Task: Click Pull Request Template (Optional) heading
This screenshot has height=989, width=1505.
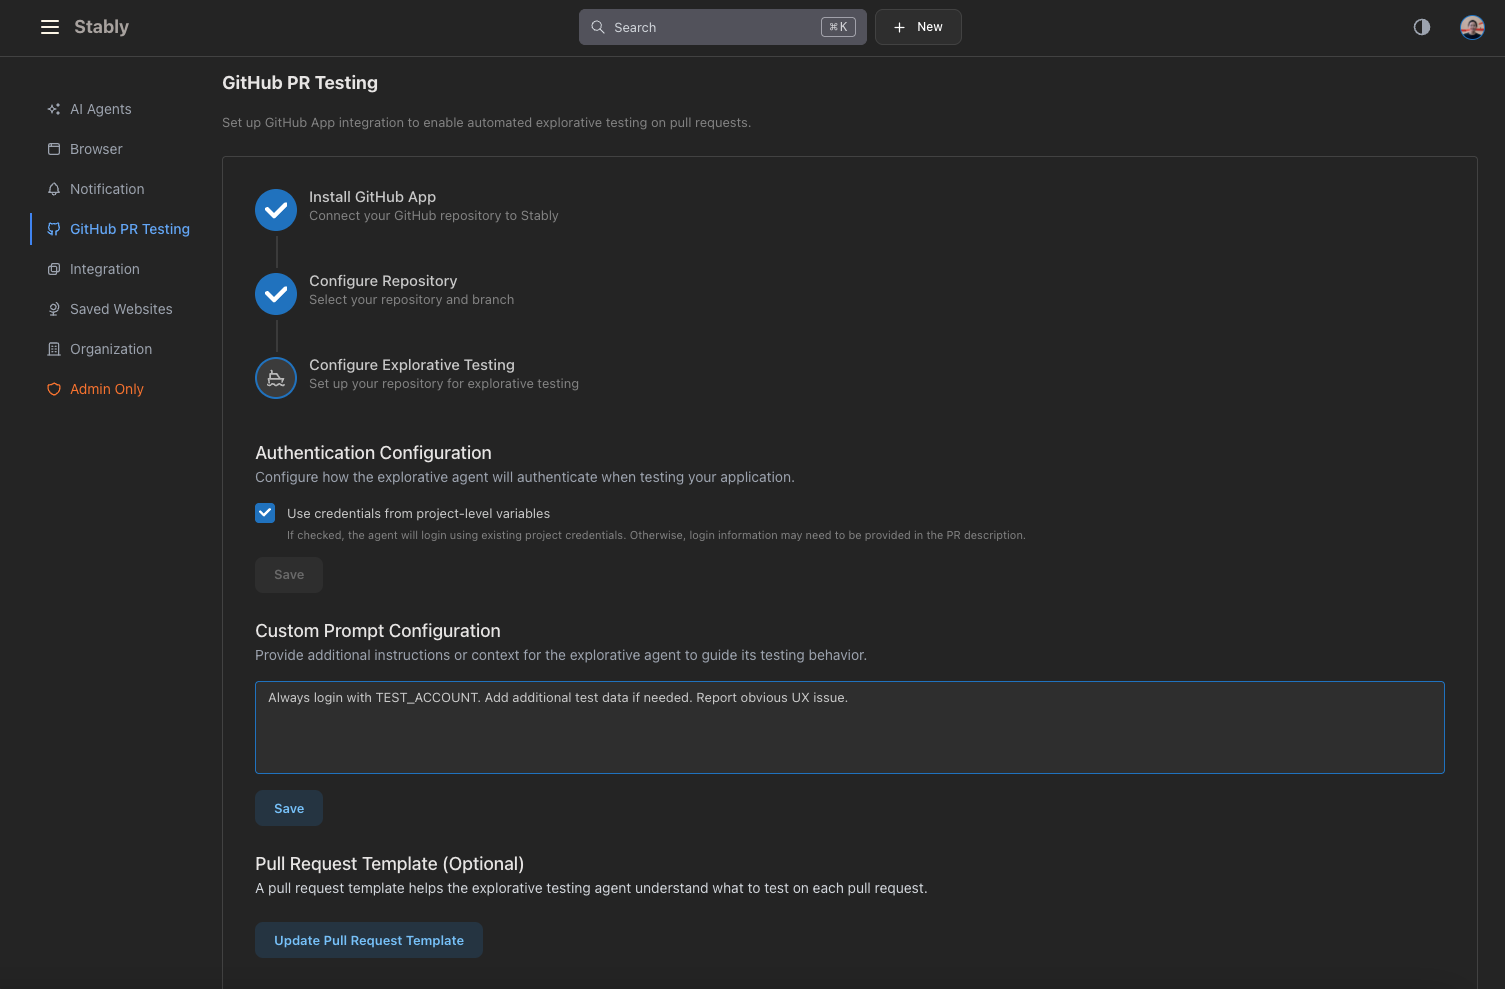Action: [x=390, y=864]
